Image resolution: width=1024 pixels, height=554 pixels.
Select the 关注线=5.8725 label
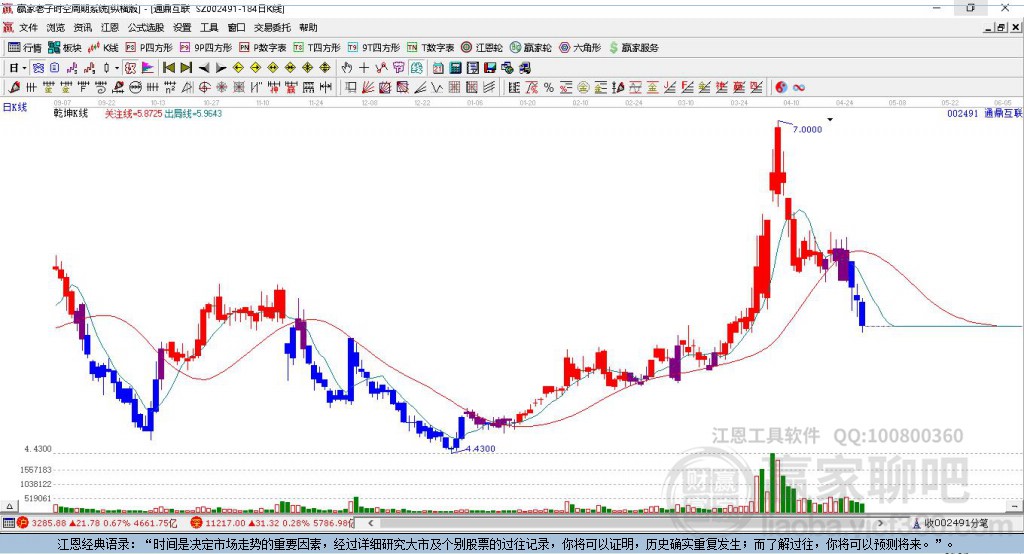(x=133, y=114)
